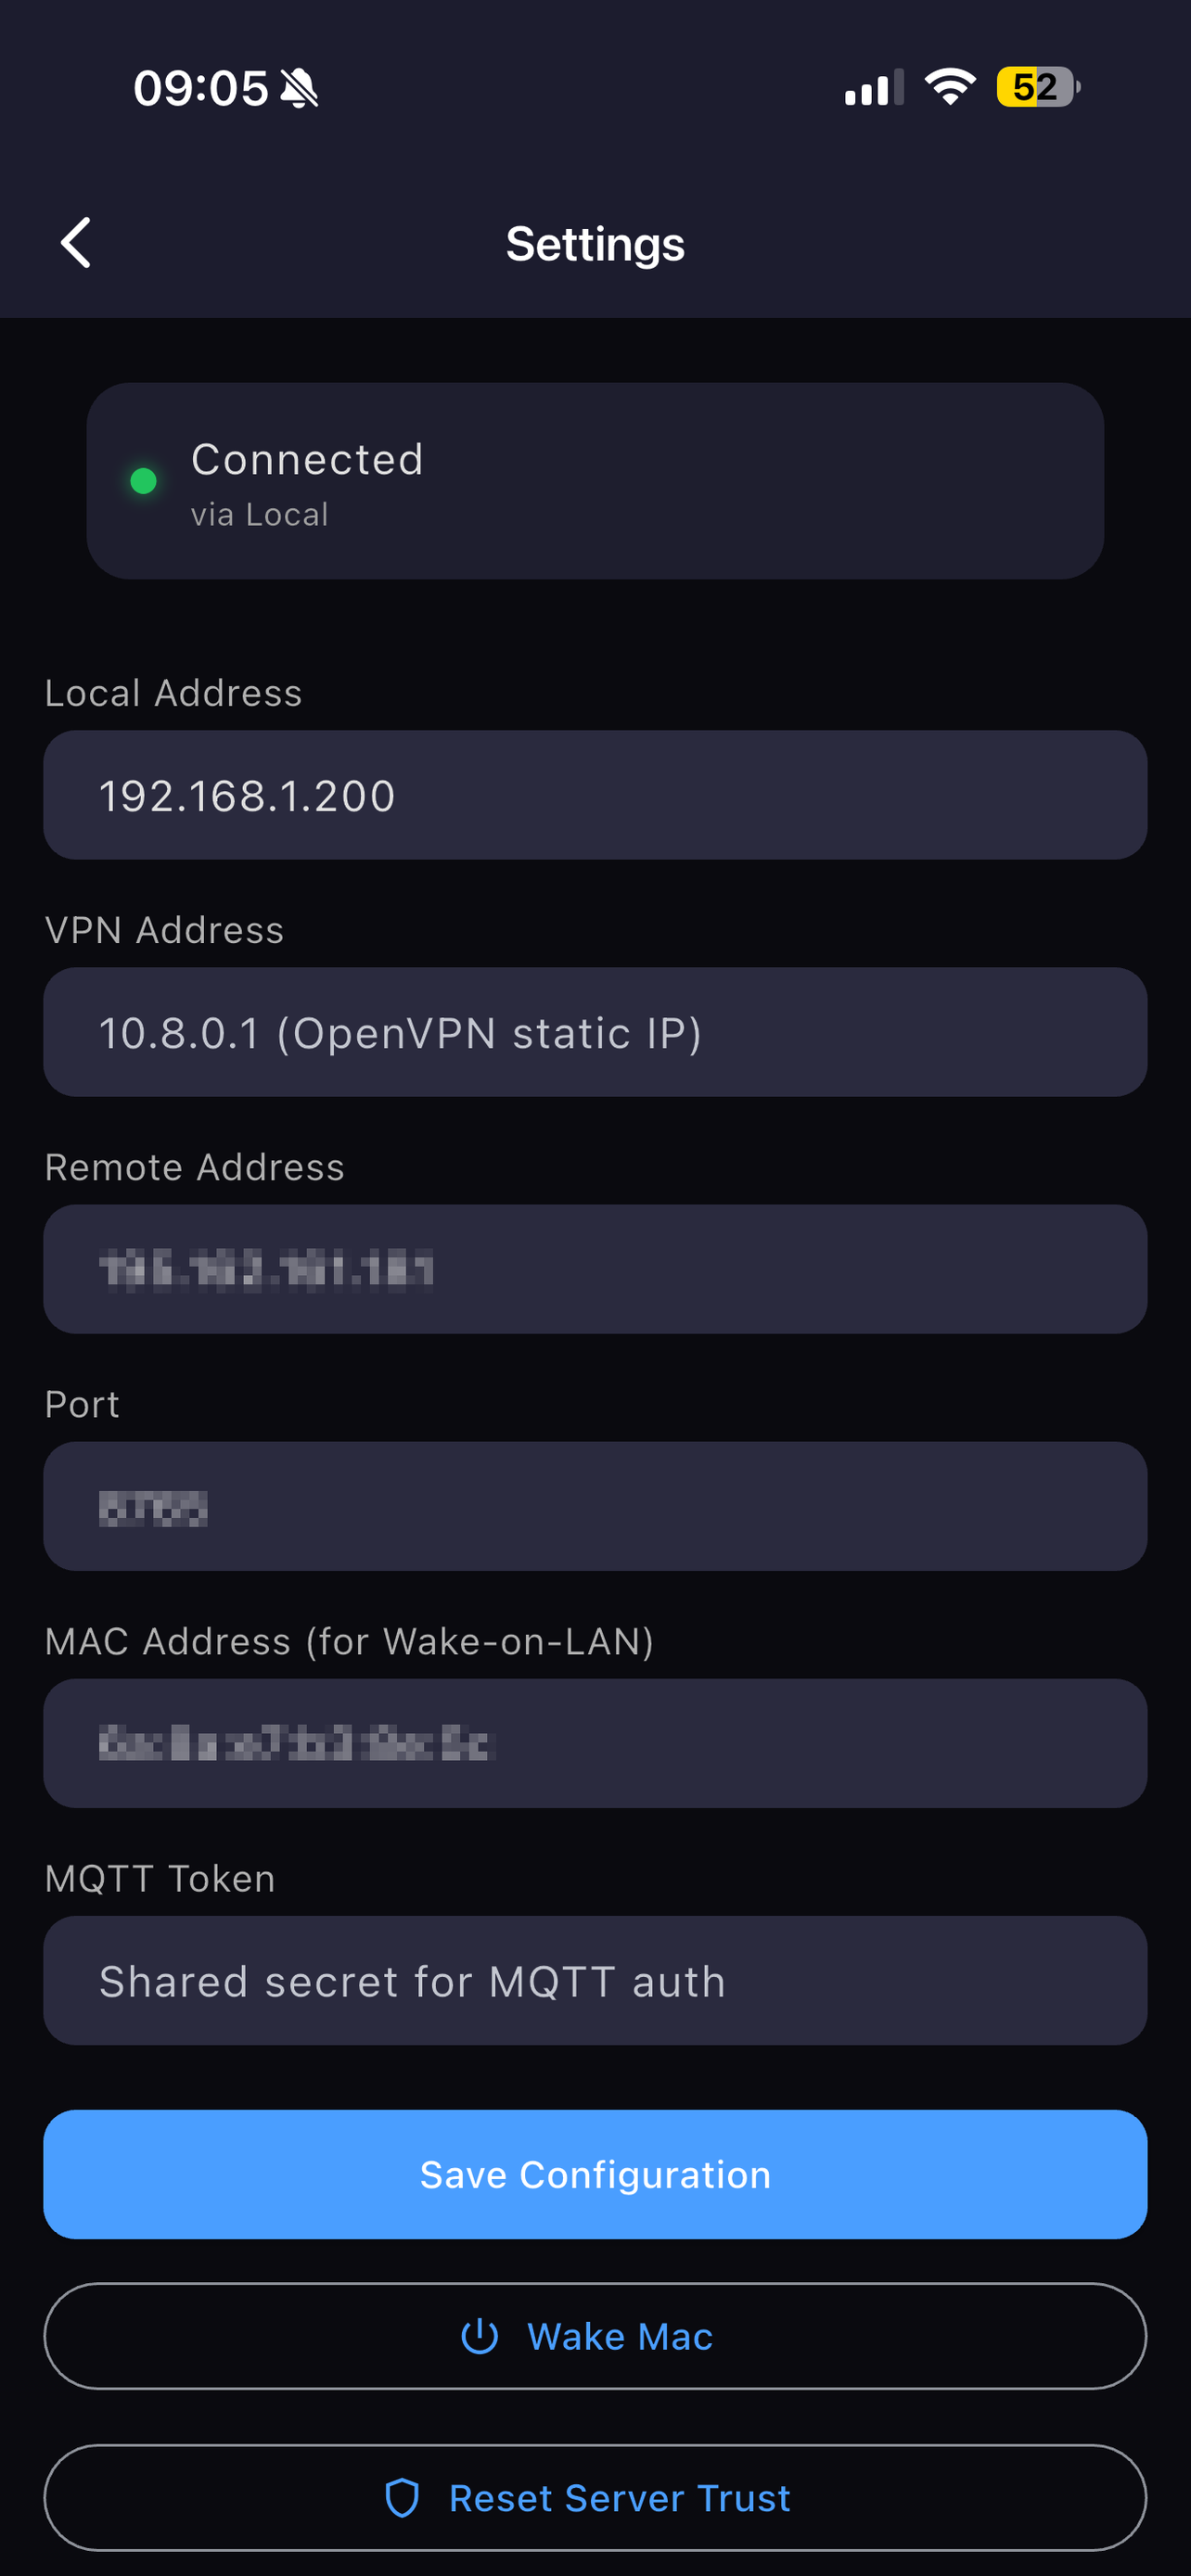Image resolution: width=1191 pixels, height=2576 pixels.
Task: Tap Reset Server Trust button
Action: (595, 2497)
